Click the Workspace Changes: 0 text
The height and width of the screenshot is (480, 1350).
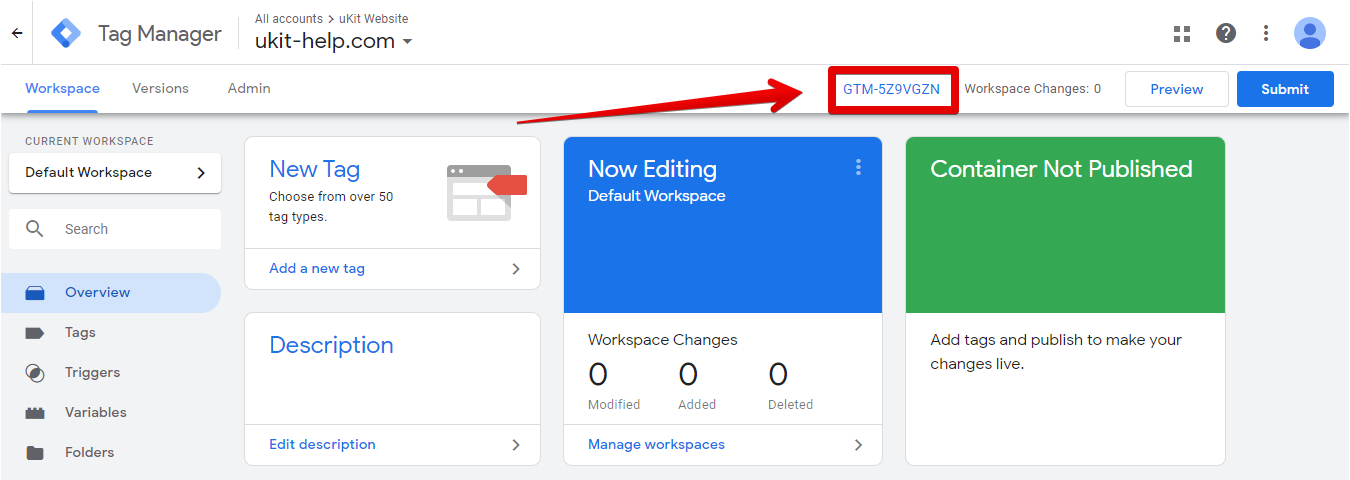point(1033,89)
